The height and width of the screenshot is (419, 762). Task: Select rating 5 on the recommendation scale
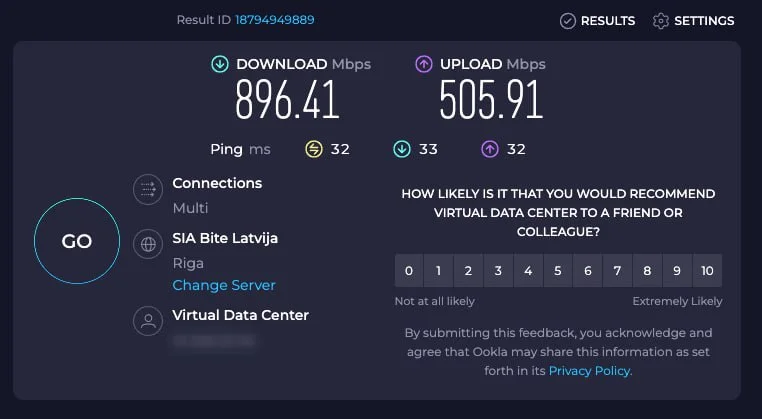558,270
